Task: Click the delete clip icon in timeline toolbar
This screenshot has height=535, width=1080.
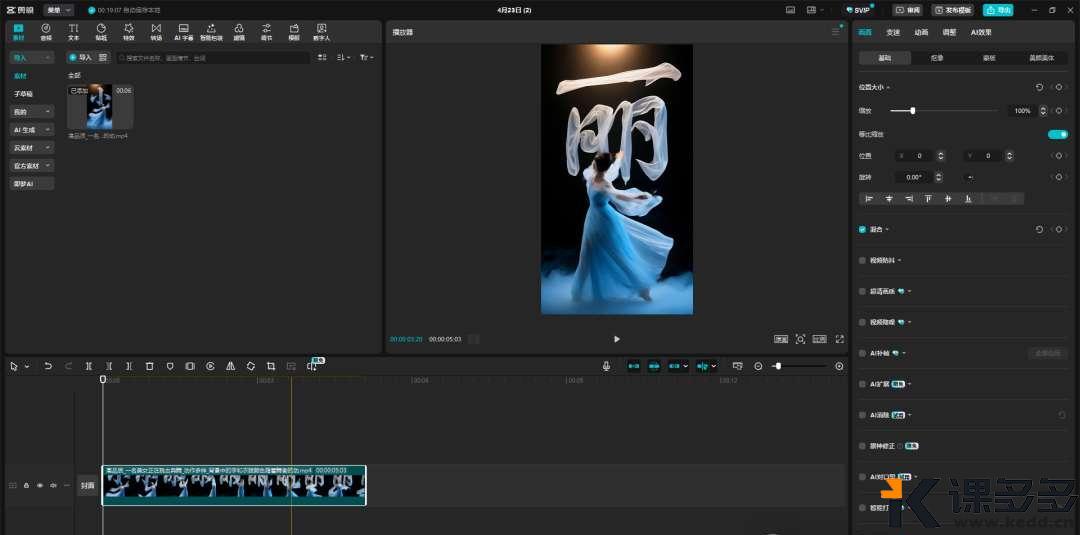Action: (149, 366)
